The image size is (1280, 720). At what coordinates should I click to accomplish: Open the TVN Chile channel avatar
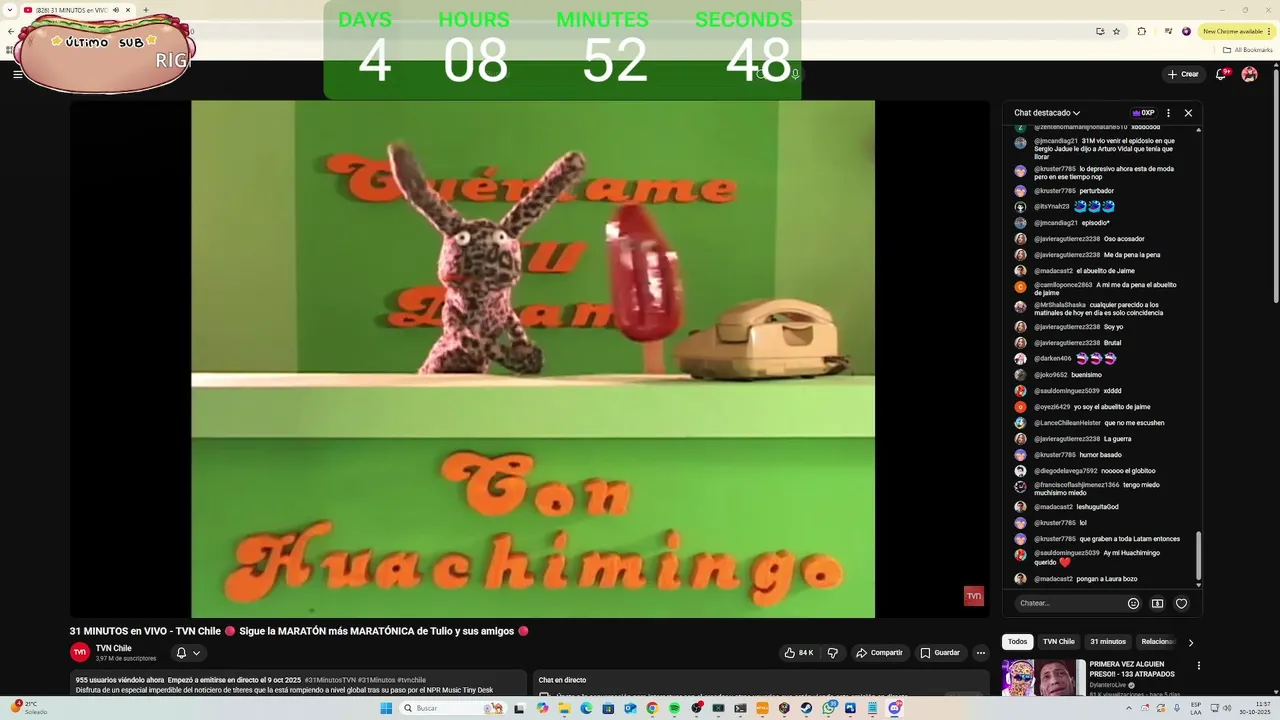click(x=80, y=653)
